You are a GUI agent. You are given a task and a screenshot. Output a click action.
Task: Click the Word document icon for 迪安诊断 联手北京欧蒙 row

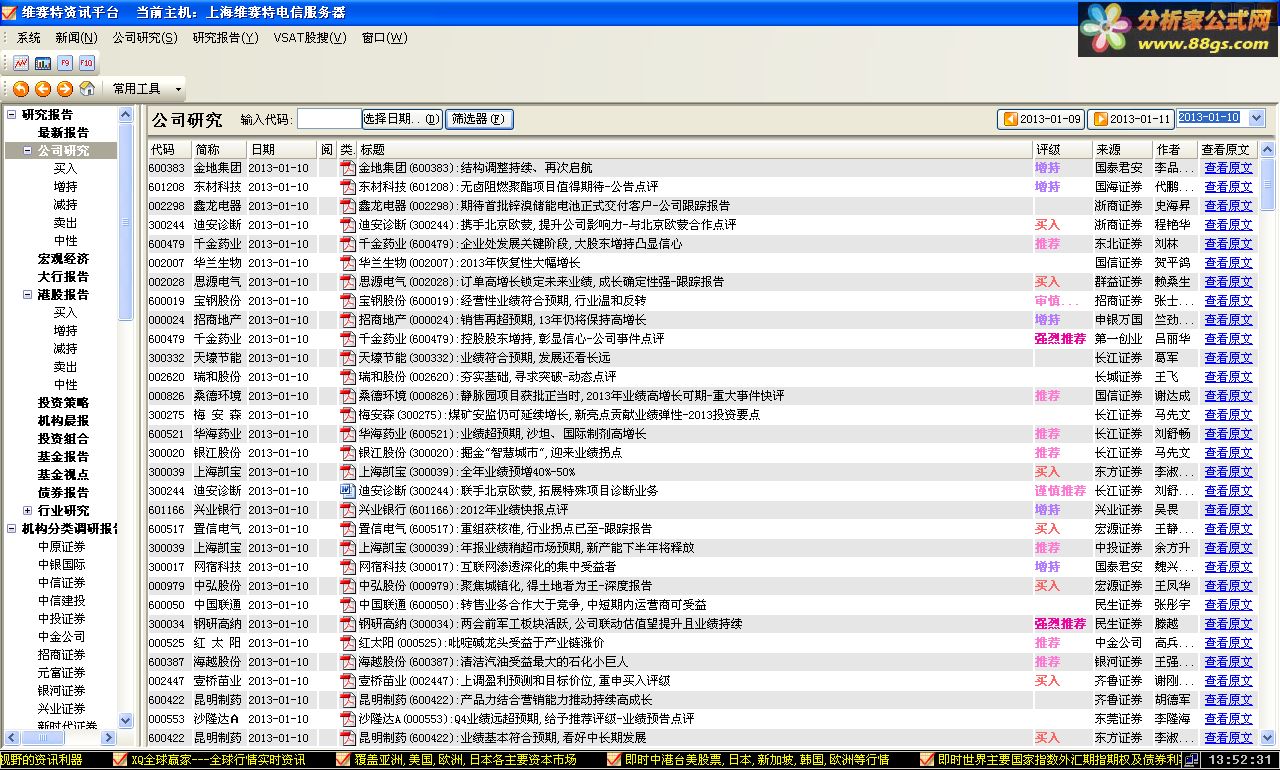347,491
